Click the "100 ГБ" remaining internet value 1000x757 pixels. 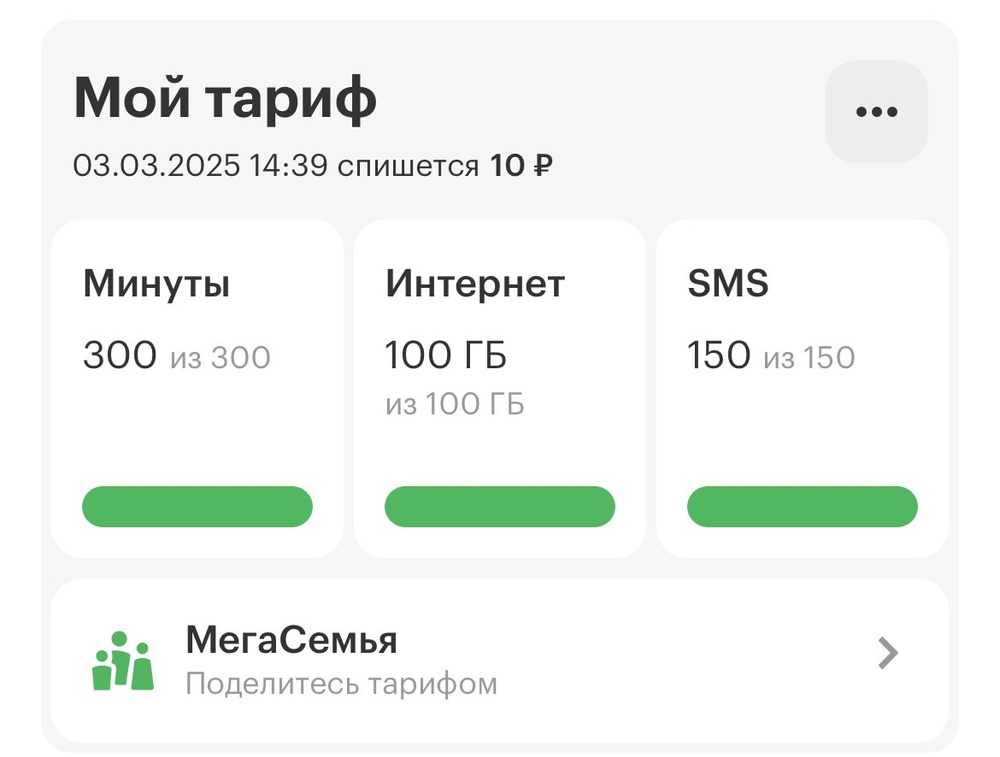click(x=446, y=356)
